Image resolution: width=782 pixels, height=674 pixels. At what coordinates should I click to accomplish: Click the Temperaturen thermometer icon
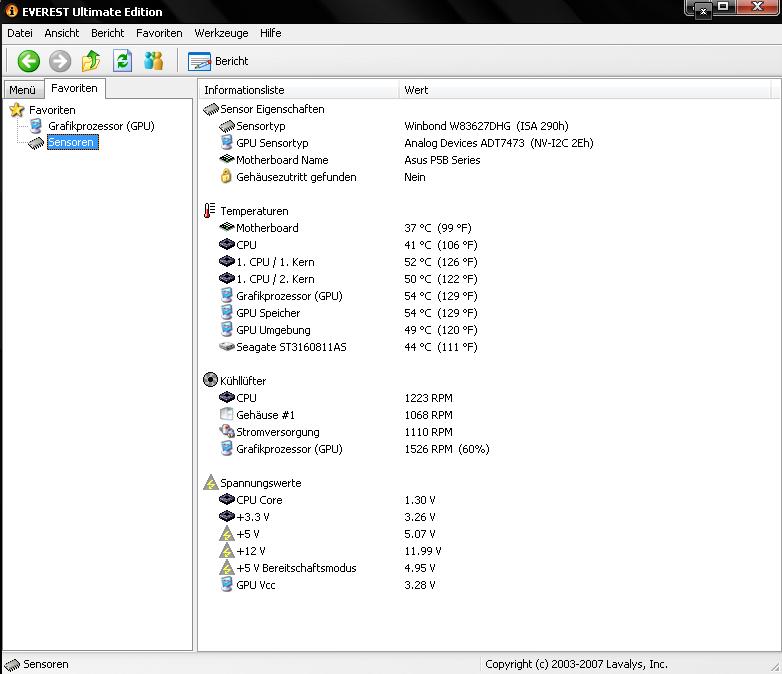tap(209, 211)
